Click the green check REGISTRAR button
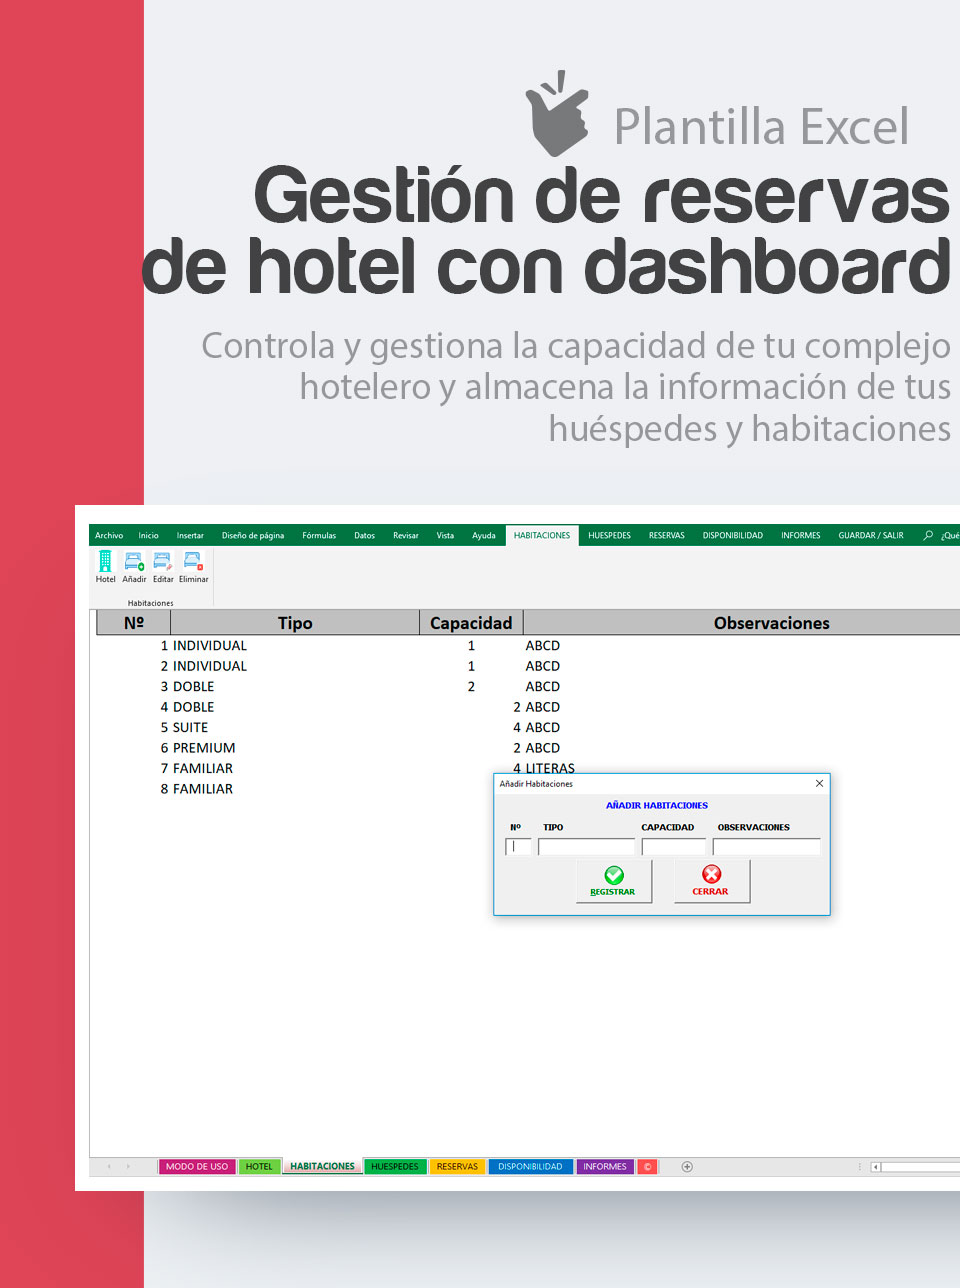Screen dimensions: 960x1288 614,881
